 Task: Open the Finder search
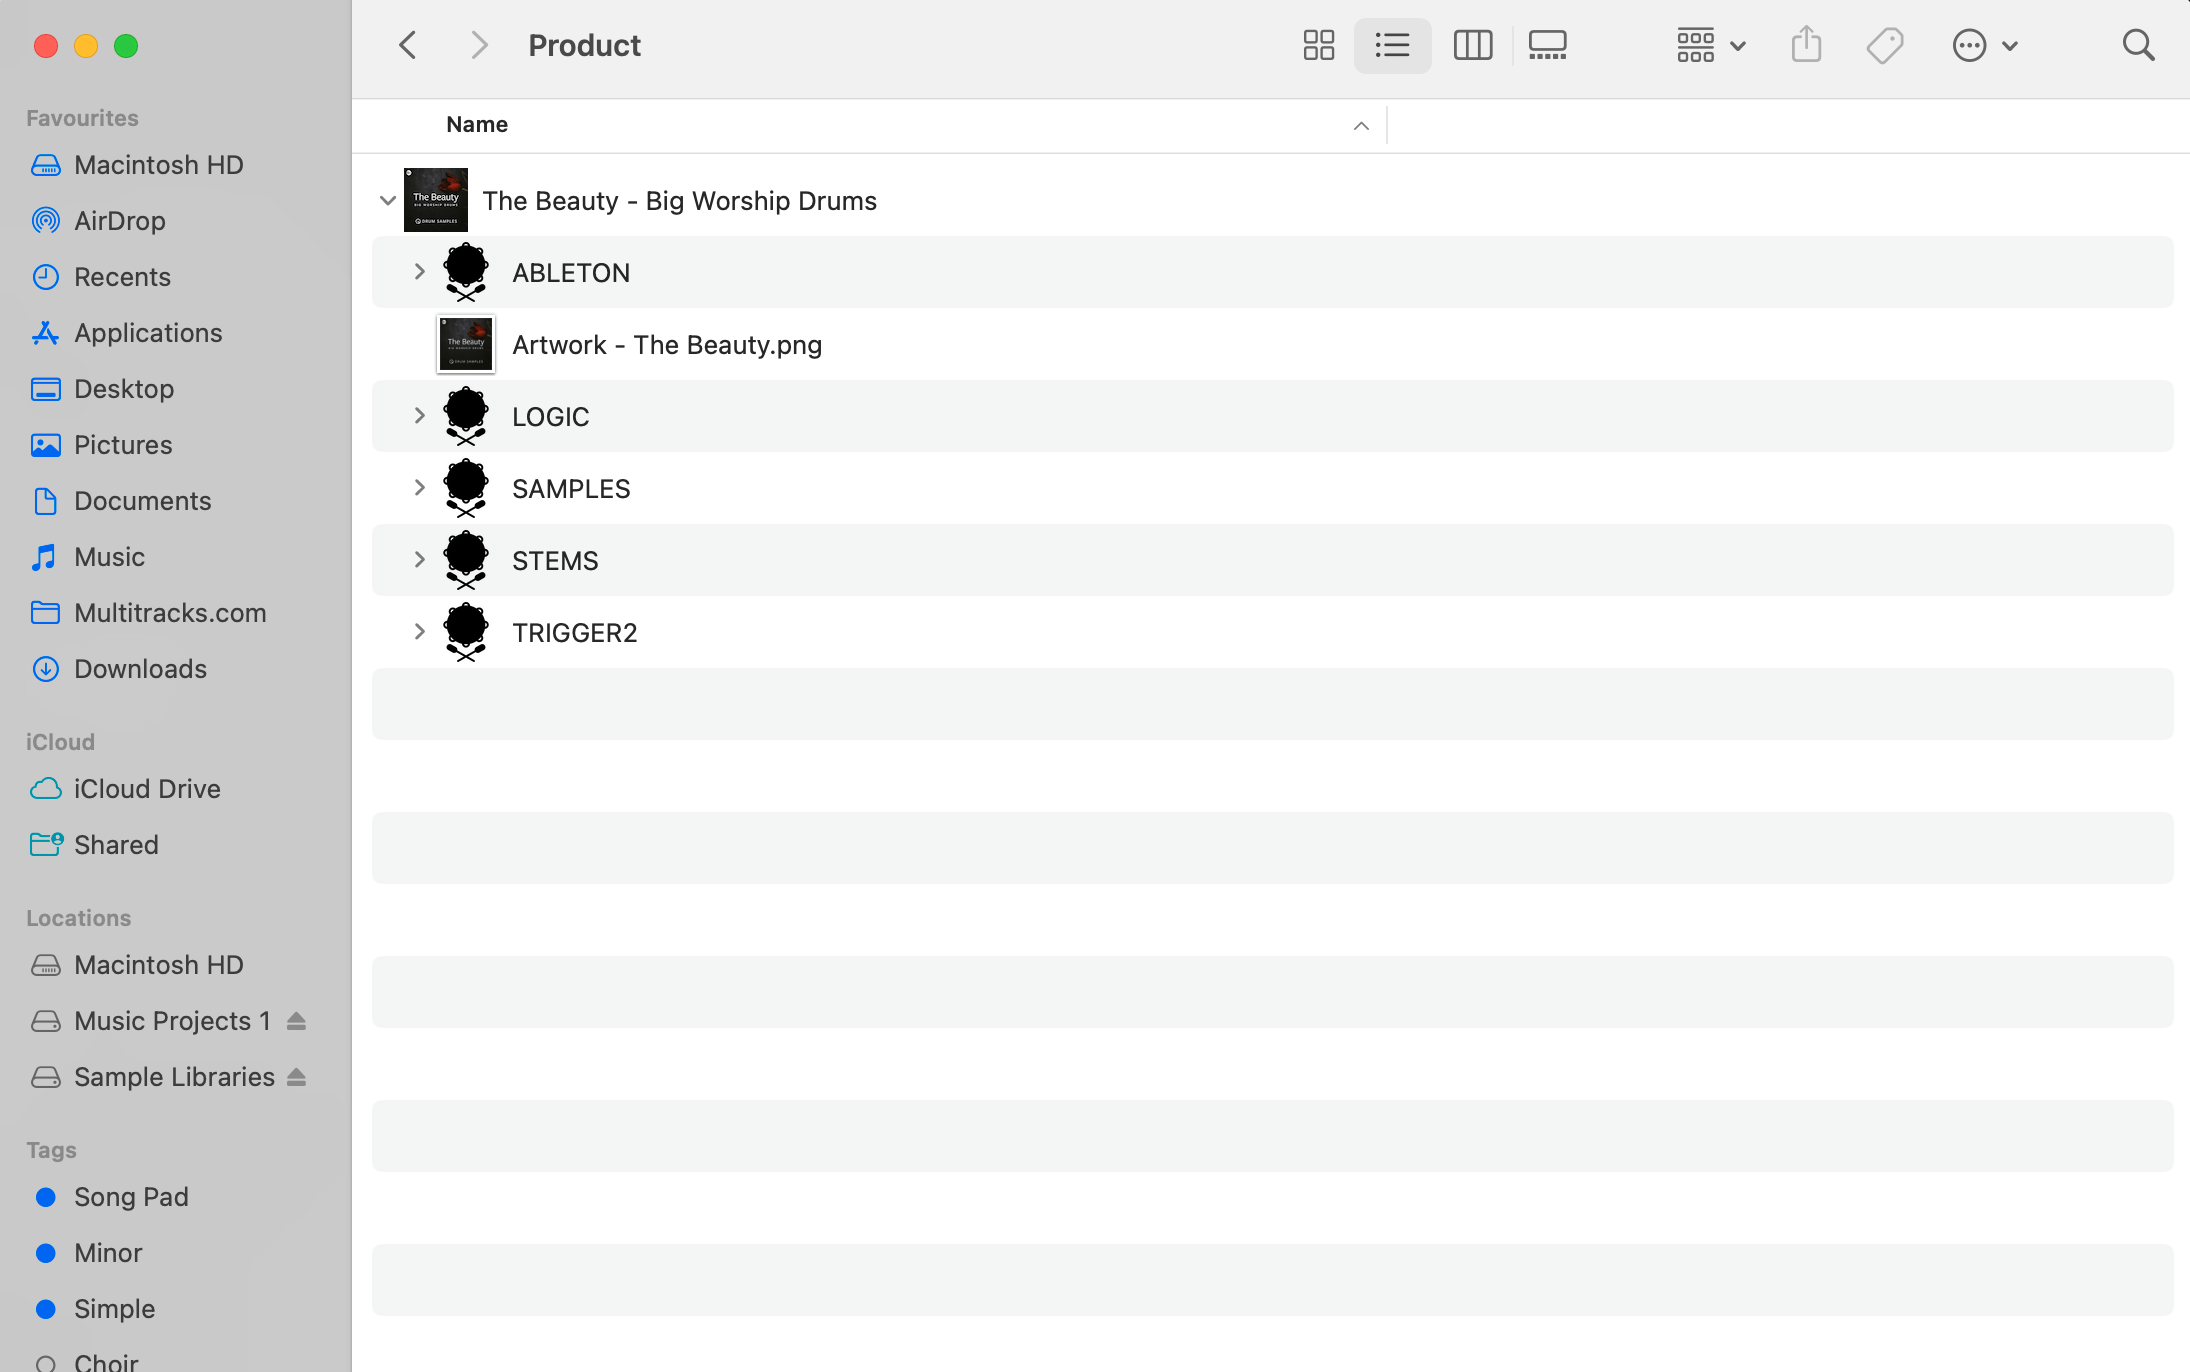(x=2138, y=45)
